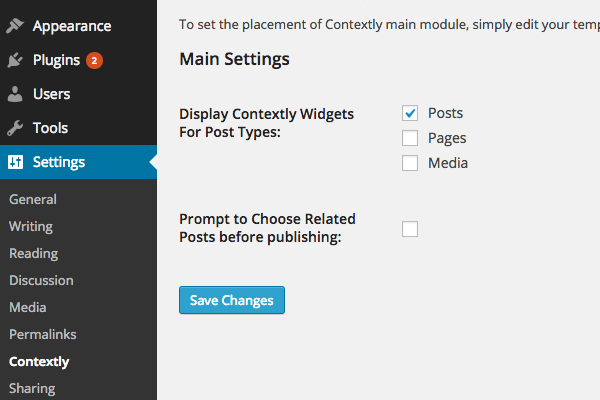This screenshot has height=400, width=600.
Task: Click the Settings sliders icon
Action: click(15, 162)
